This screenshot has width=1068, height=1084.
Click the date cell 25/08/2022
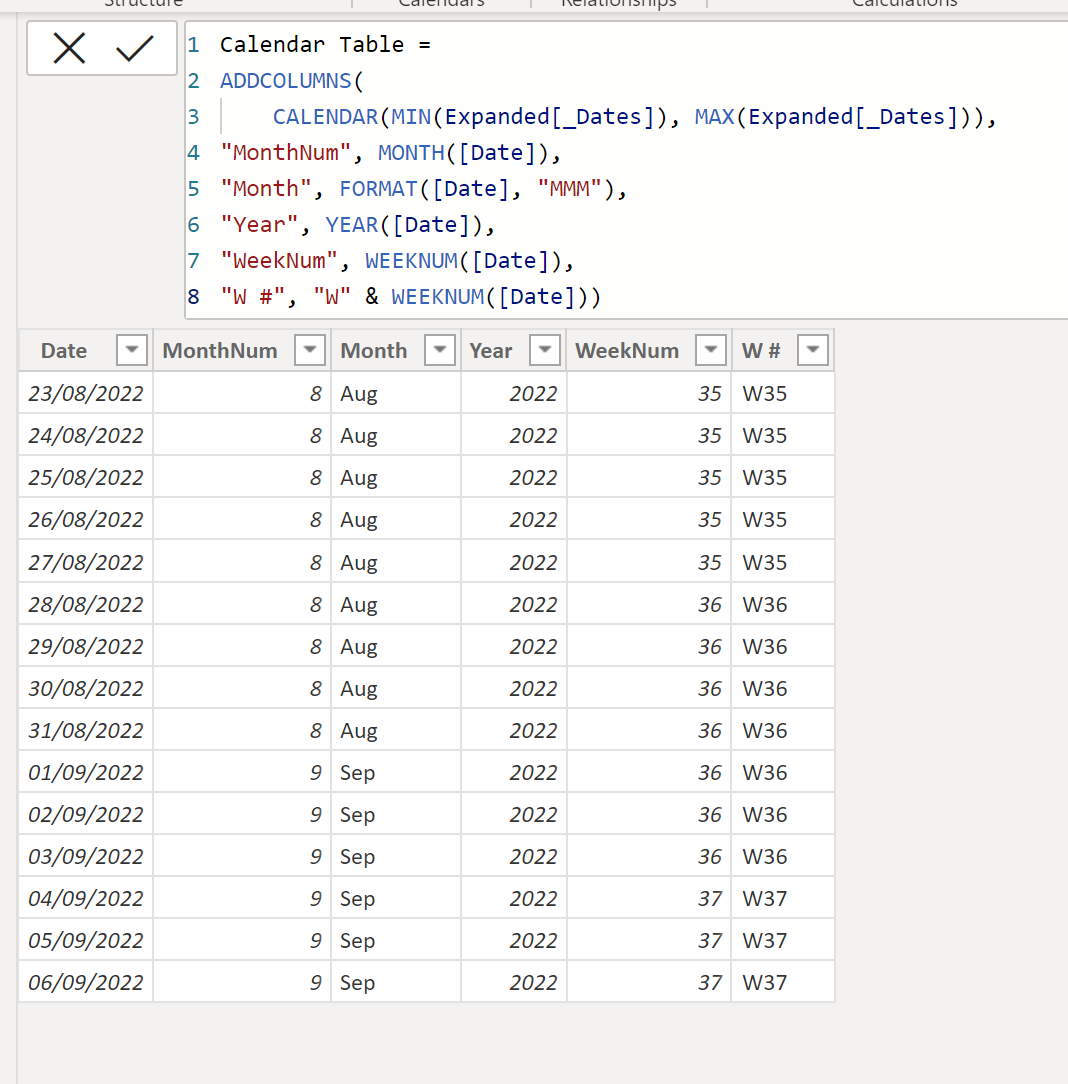tap(86, 478)
